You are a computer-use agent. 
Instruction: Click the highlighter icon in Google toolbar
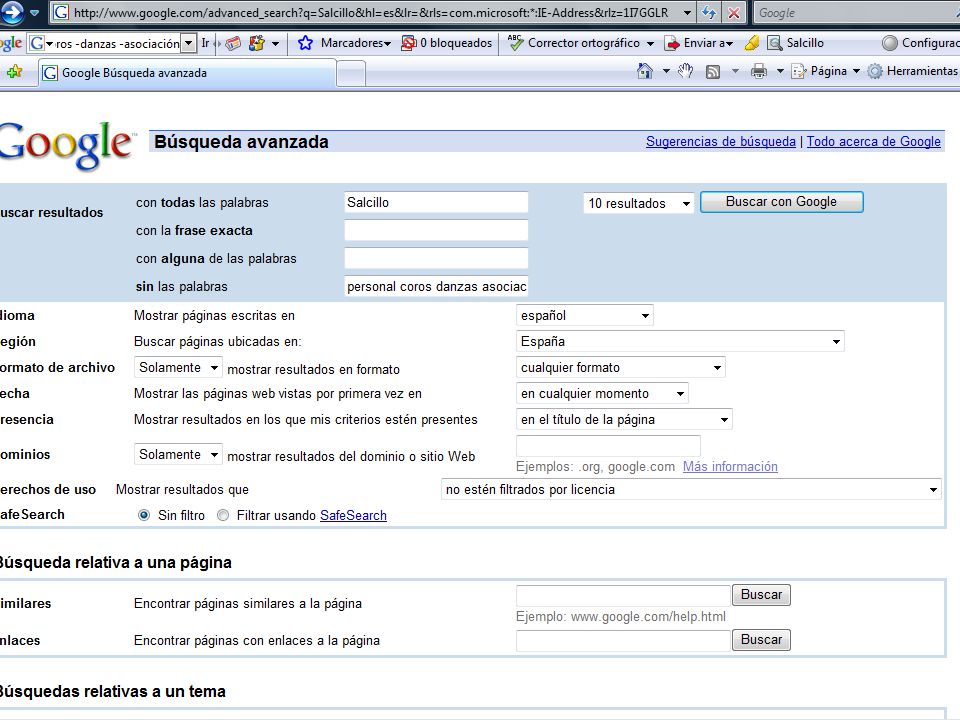(752, 43)
